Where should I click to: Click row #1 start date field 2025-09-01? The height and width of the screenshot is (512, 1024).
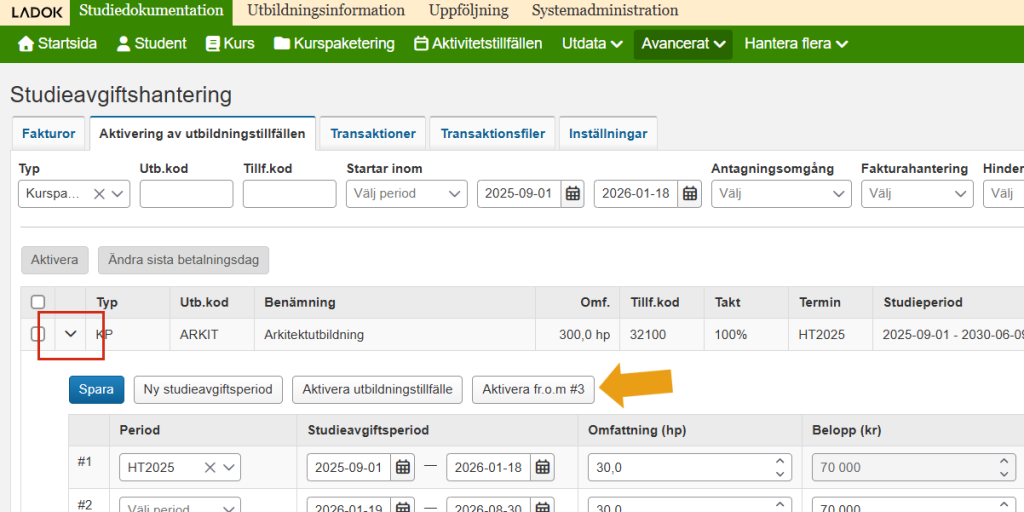point(349,468)
